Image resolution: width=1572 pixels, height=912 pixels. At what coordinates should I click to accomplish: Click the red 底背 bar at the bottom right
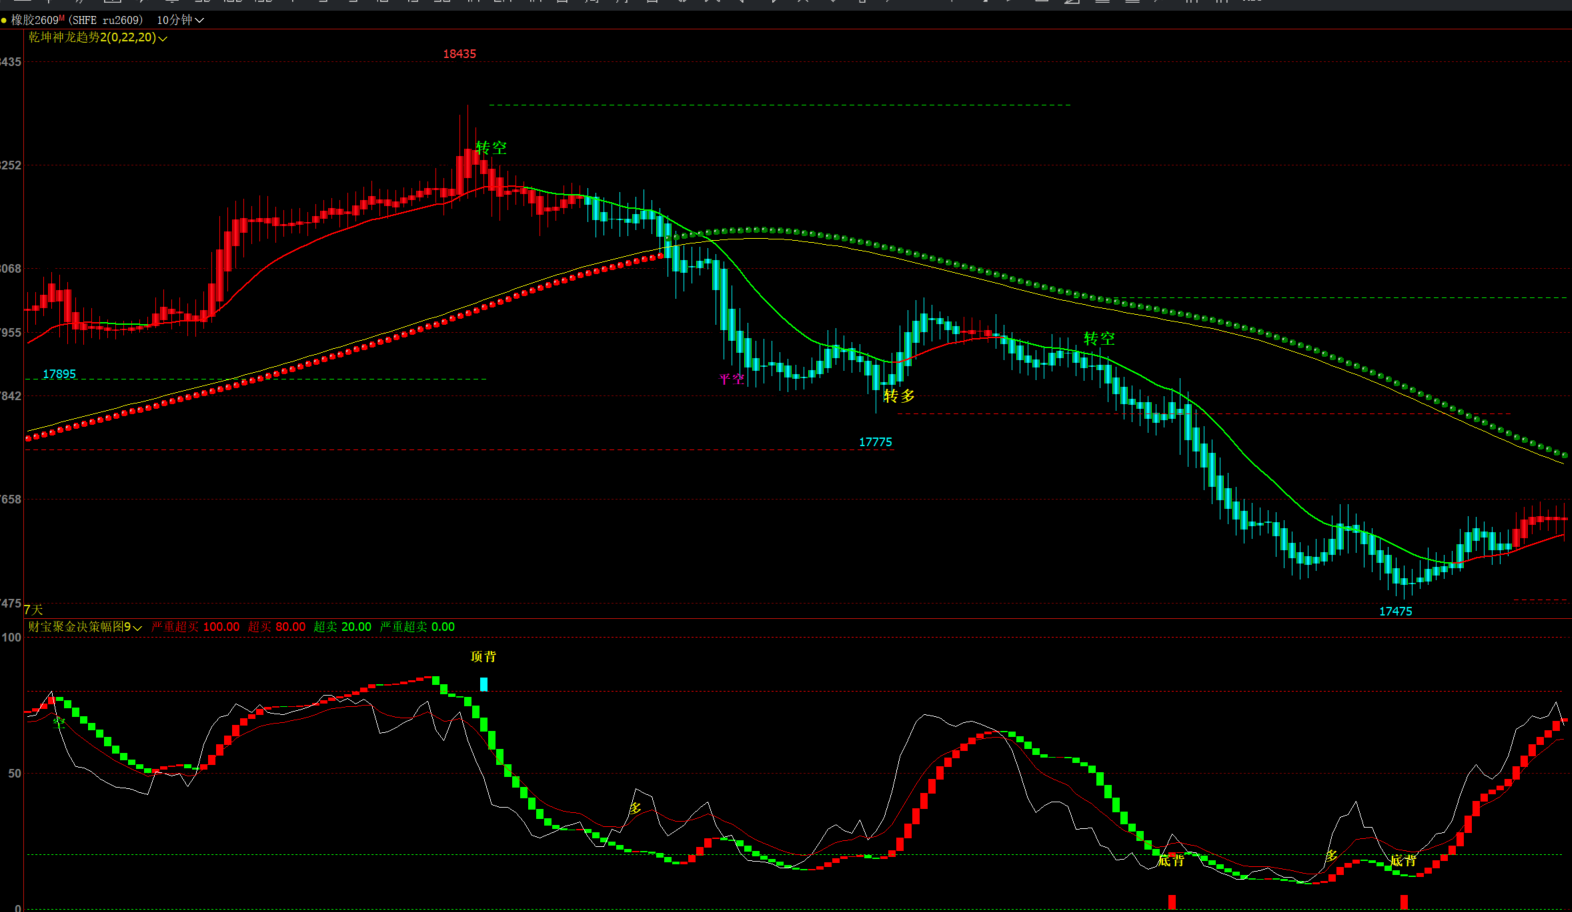coord(1404,902)
